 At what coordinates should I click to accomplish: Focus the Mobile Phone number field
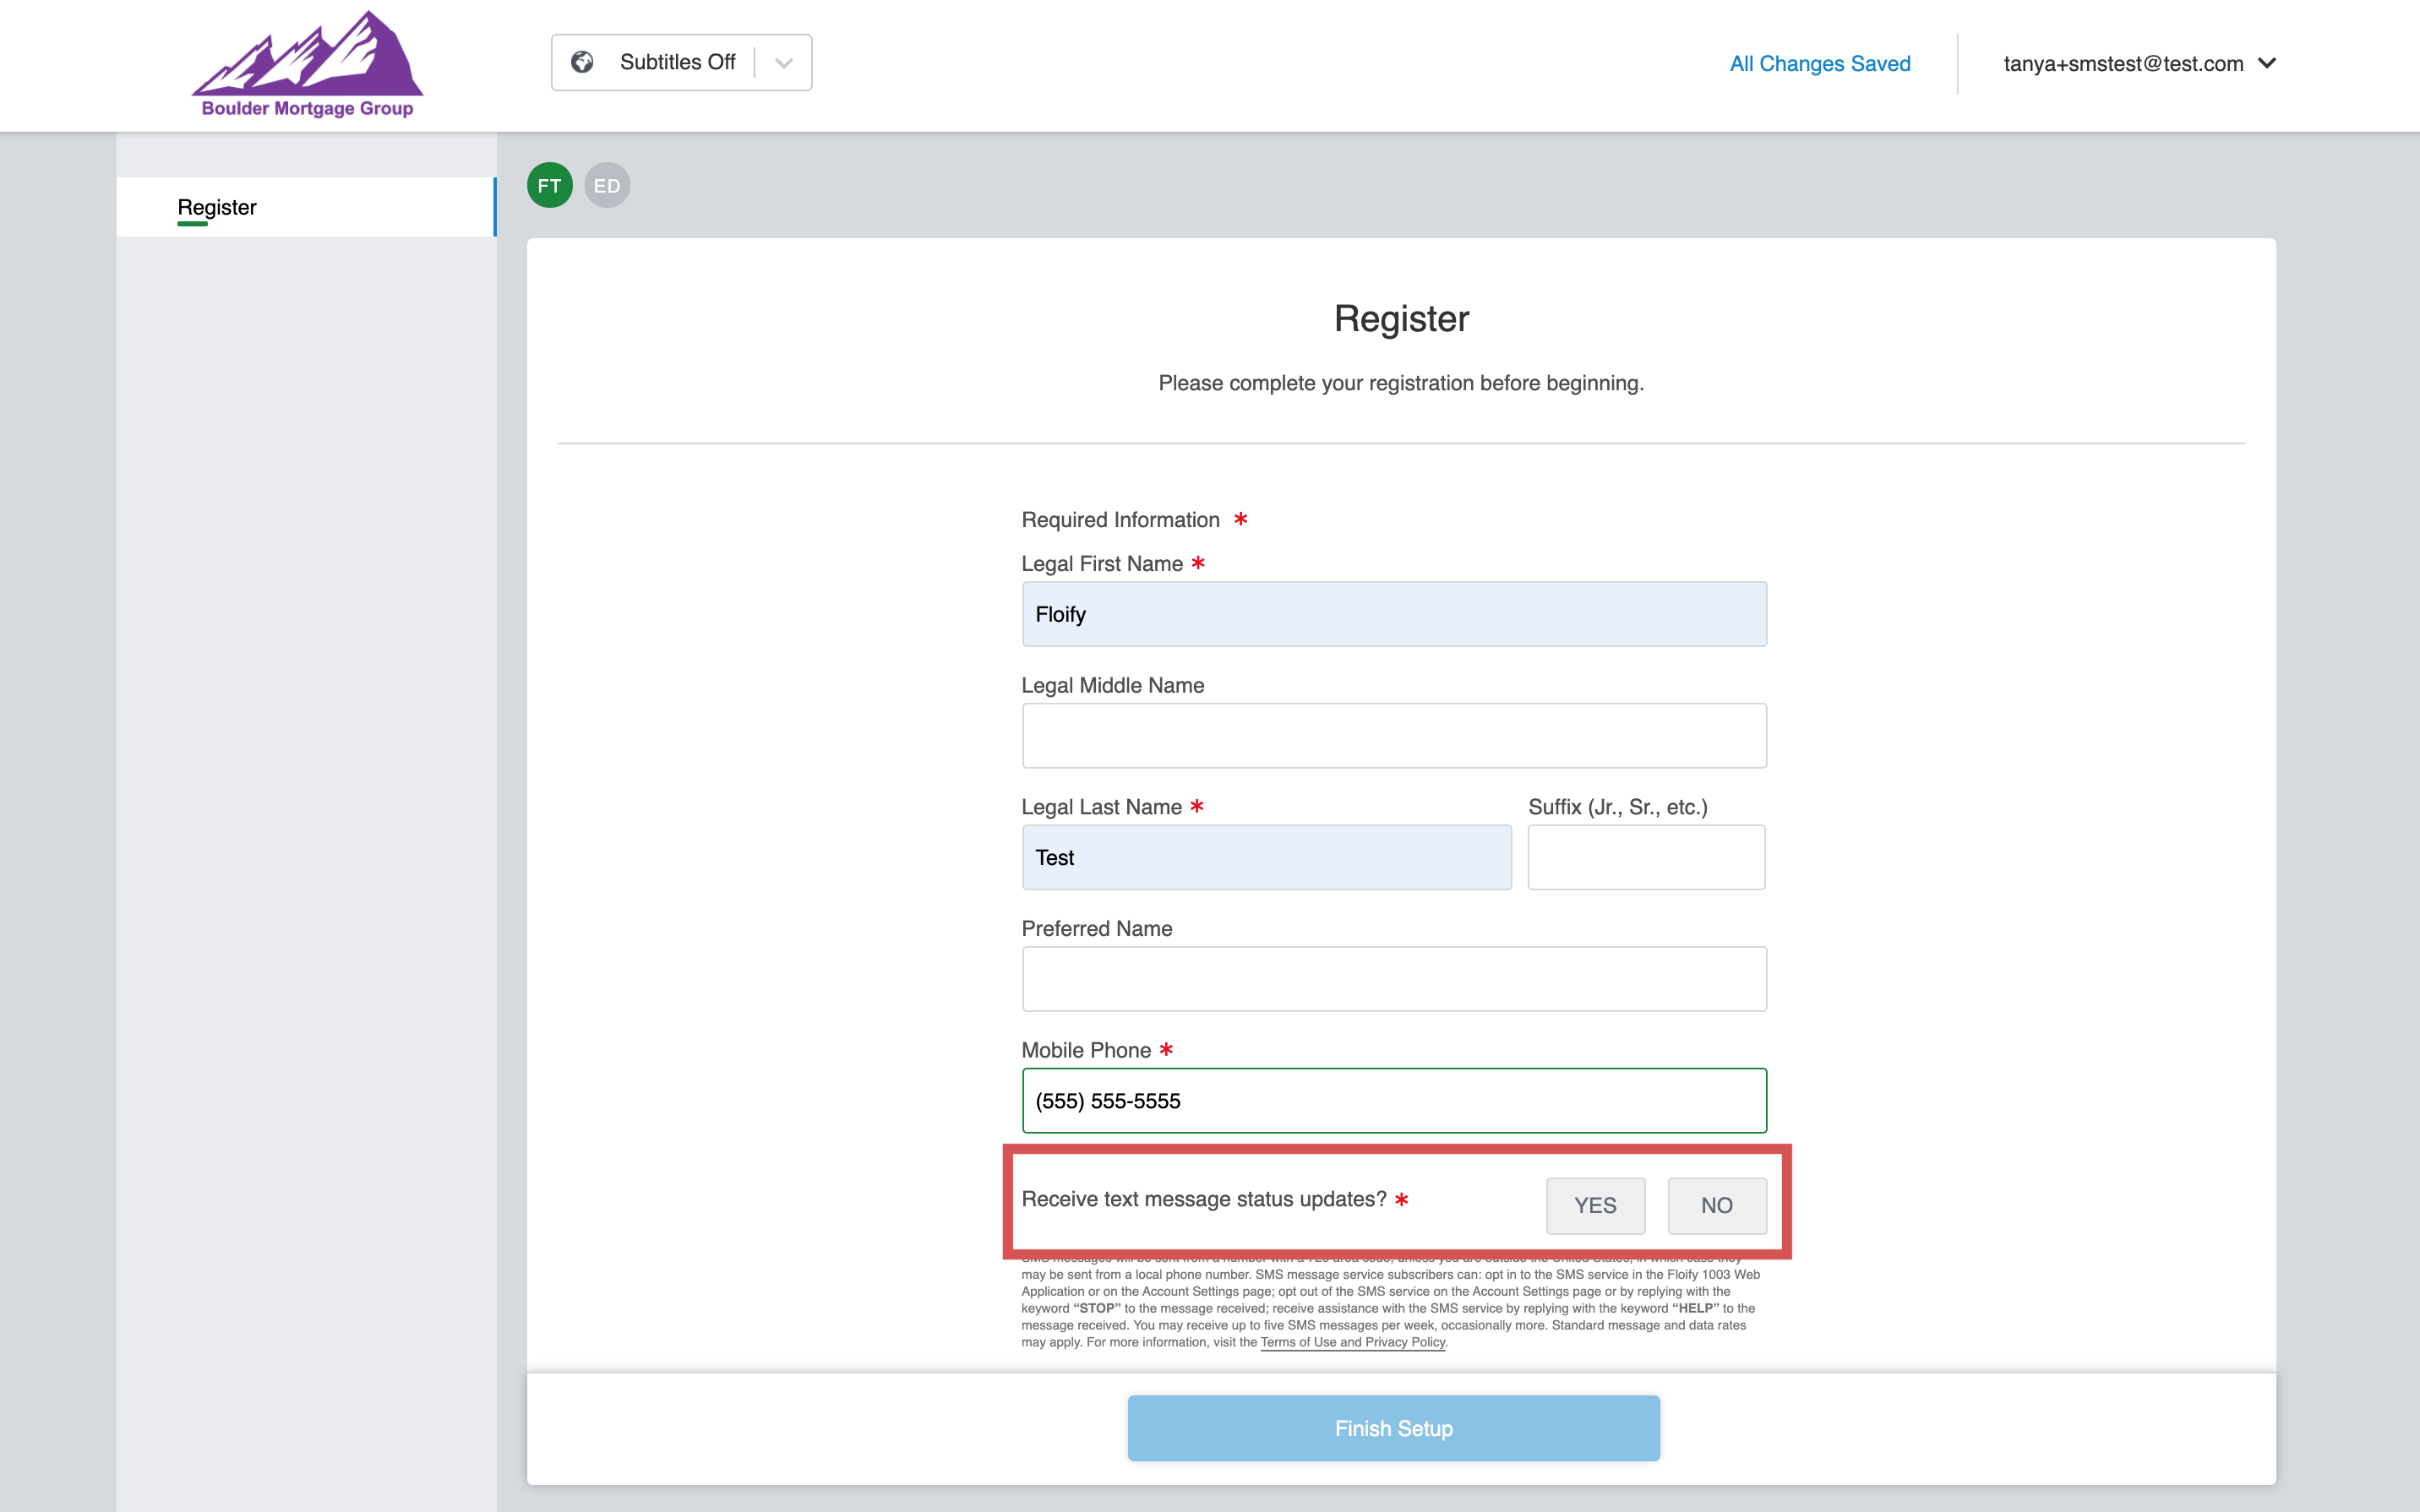click(1393, 1100)
